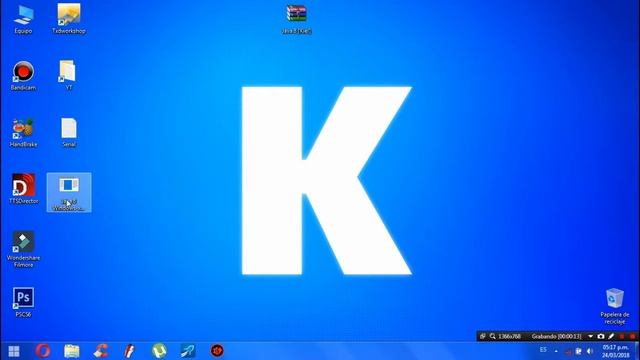Stop the recording with the red stop button
Screen dimensions: 640x360
point(632,336)
